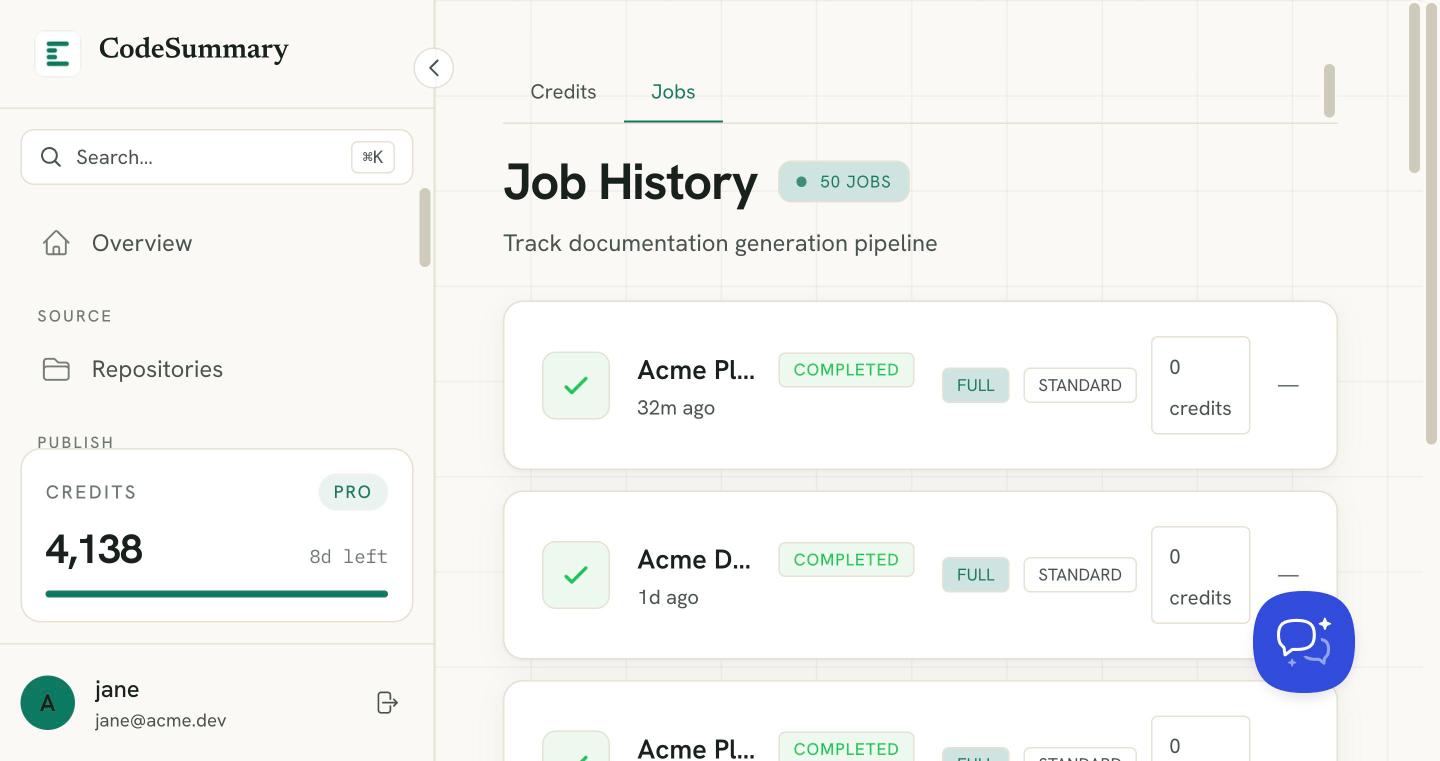Click the 4,138 credits value
The width and height of the screenshot is (1440, 761).
coord(94,549)
